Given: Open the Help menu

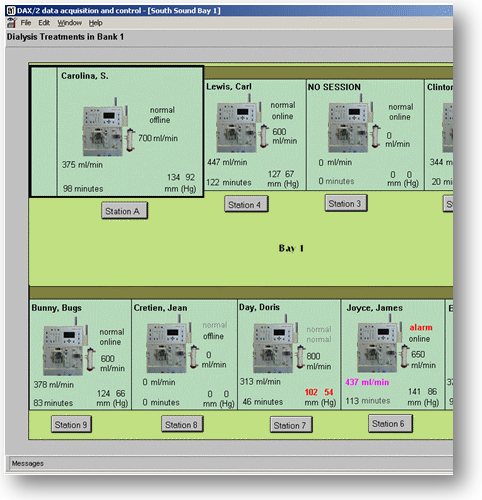Looking at the screenshot, I should [x=95, y=23].
